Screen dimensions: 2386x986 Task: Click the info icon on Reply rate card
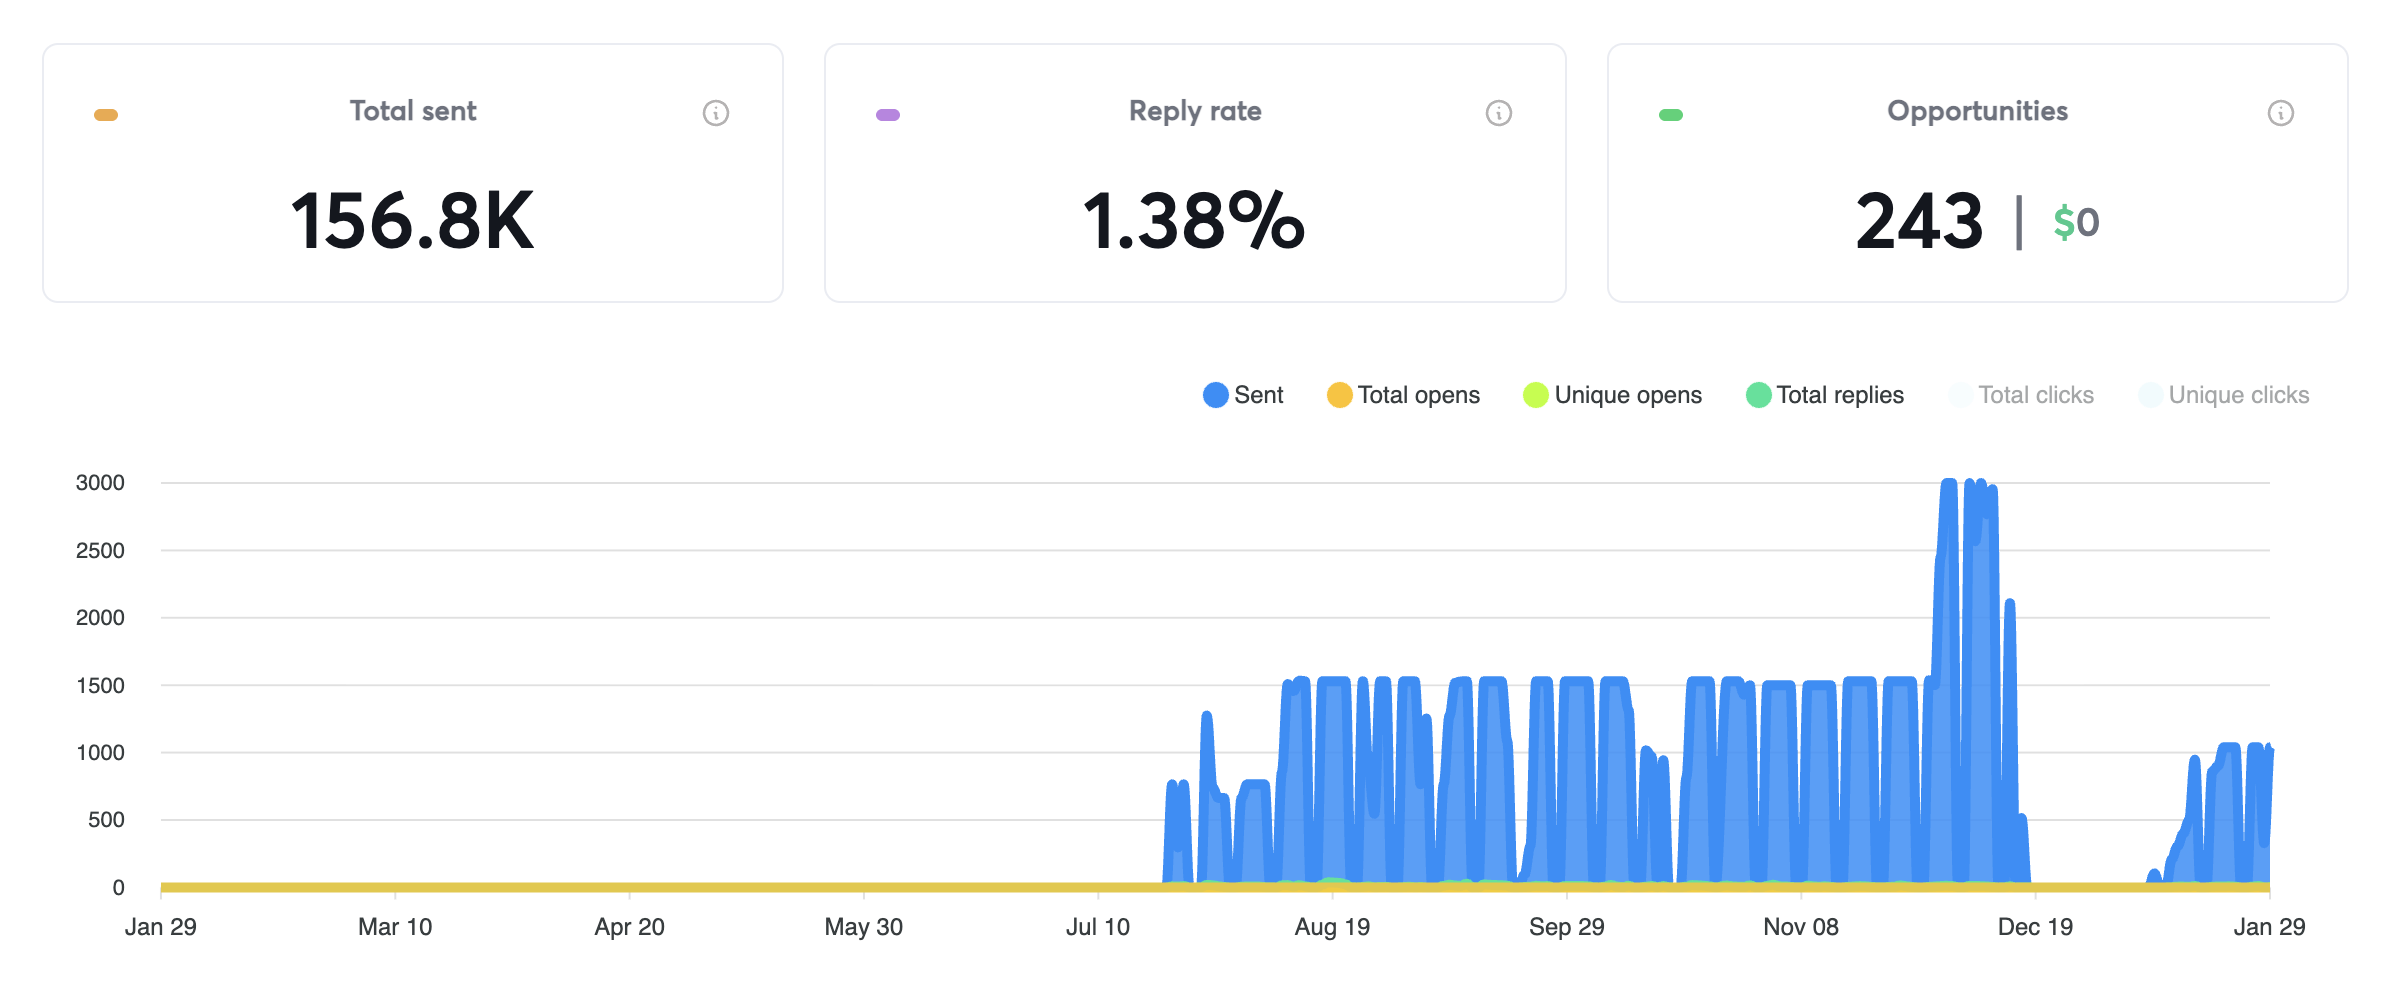tap(1498, 113)
